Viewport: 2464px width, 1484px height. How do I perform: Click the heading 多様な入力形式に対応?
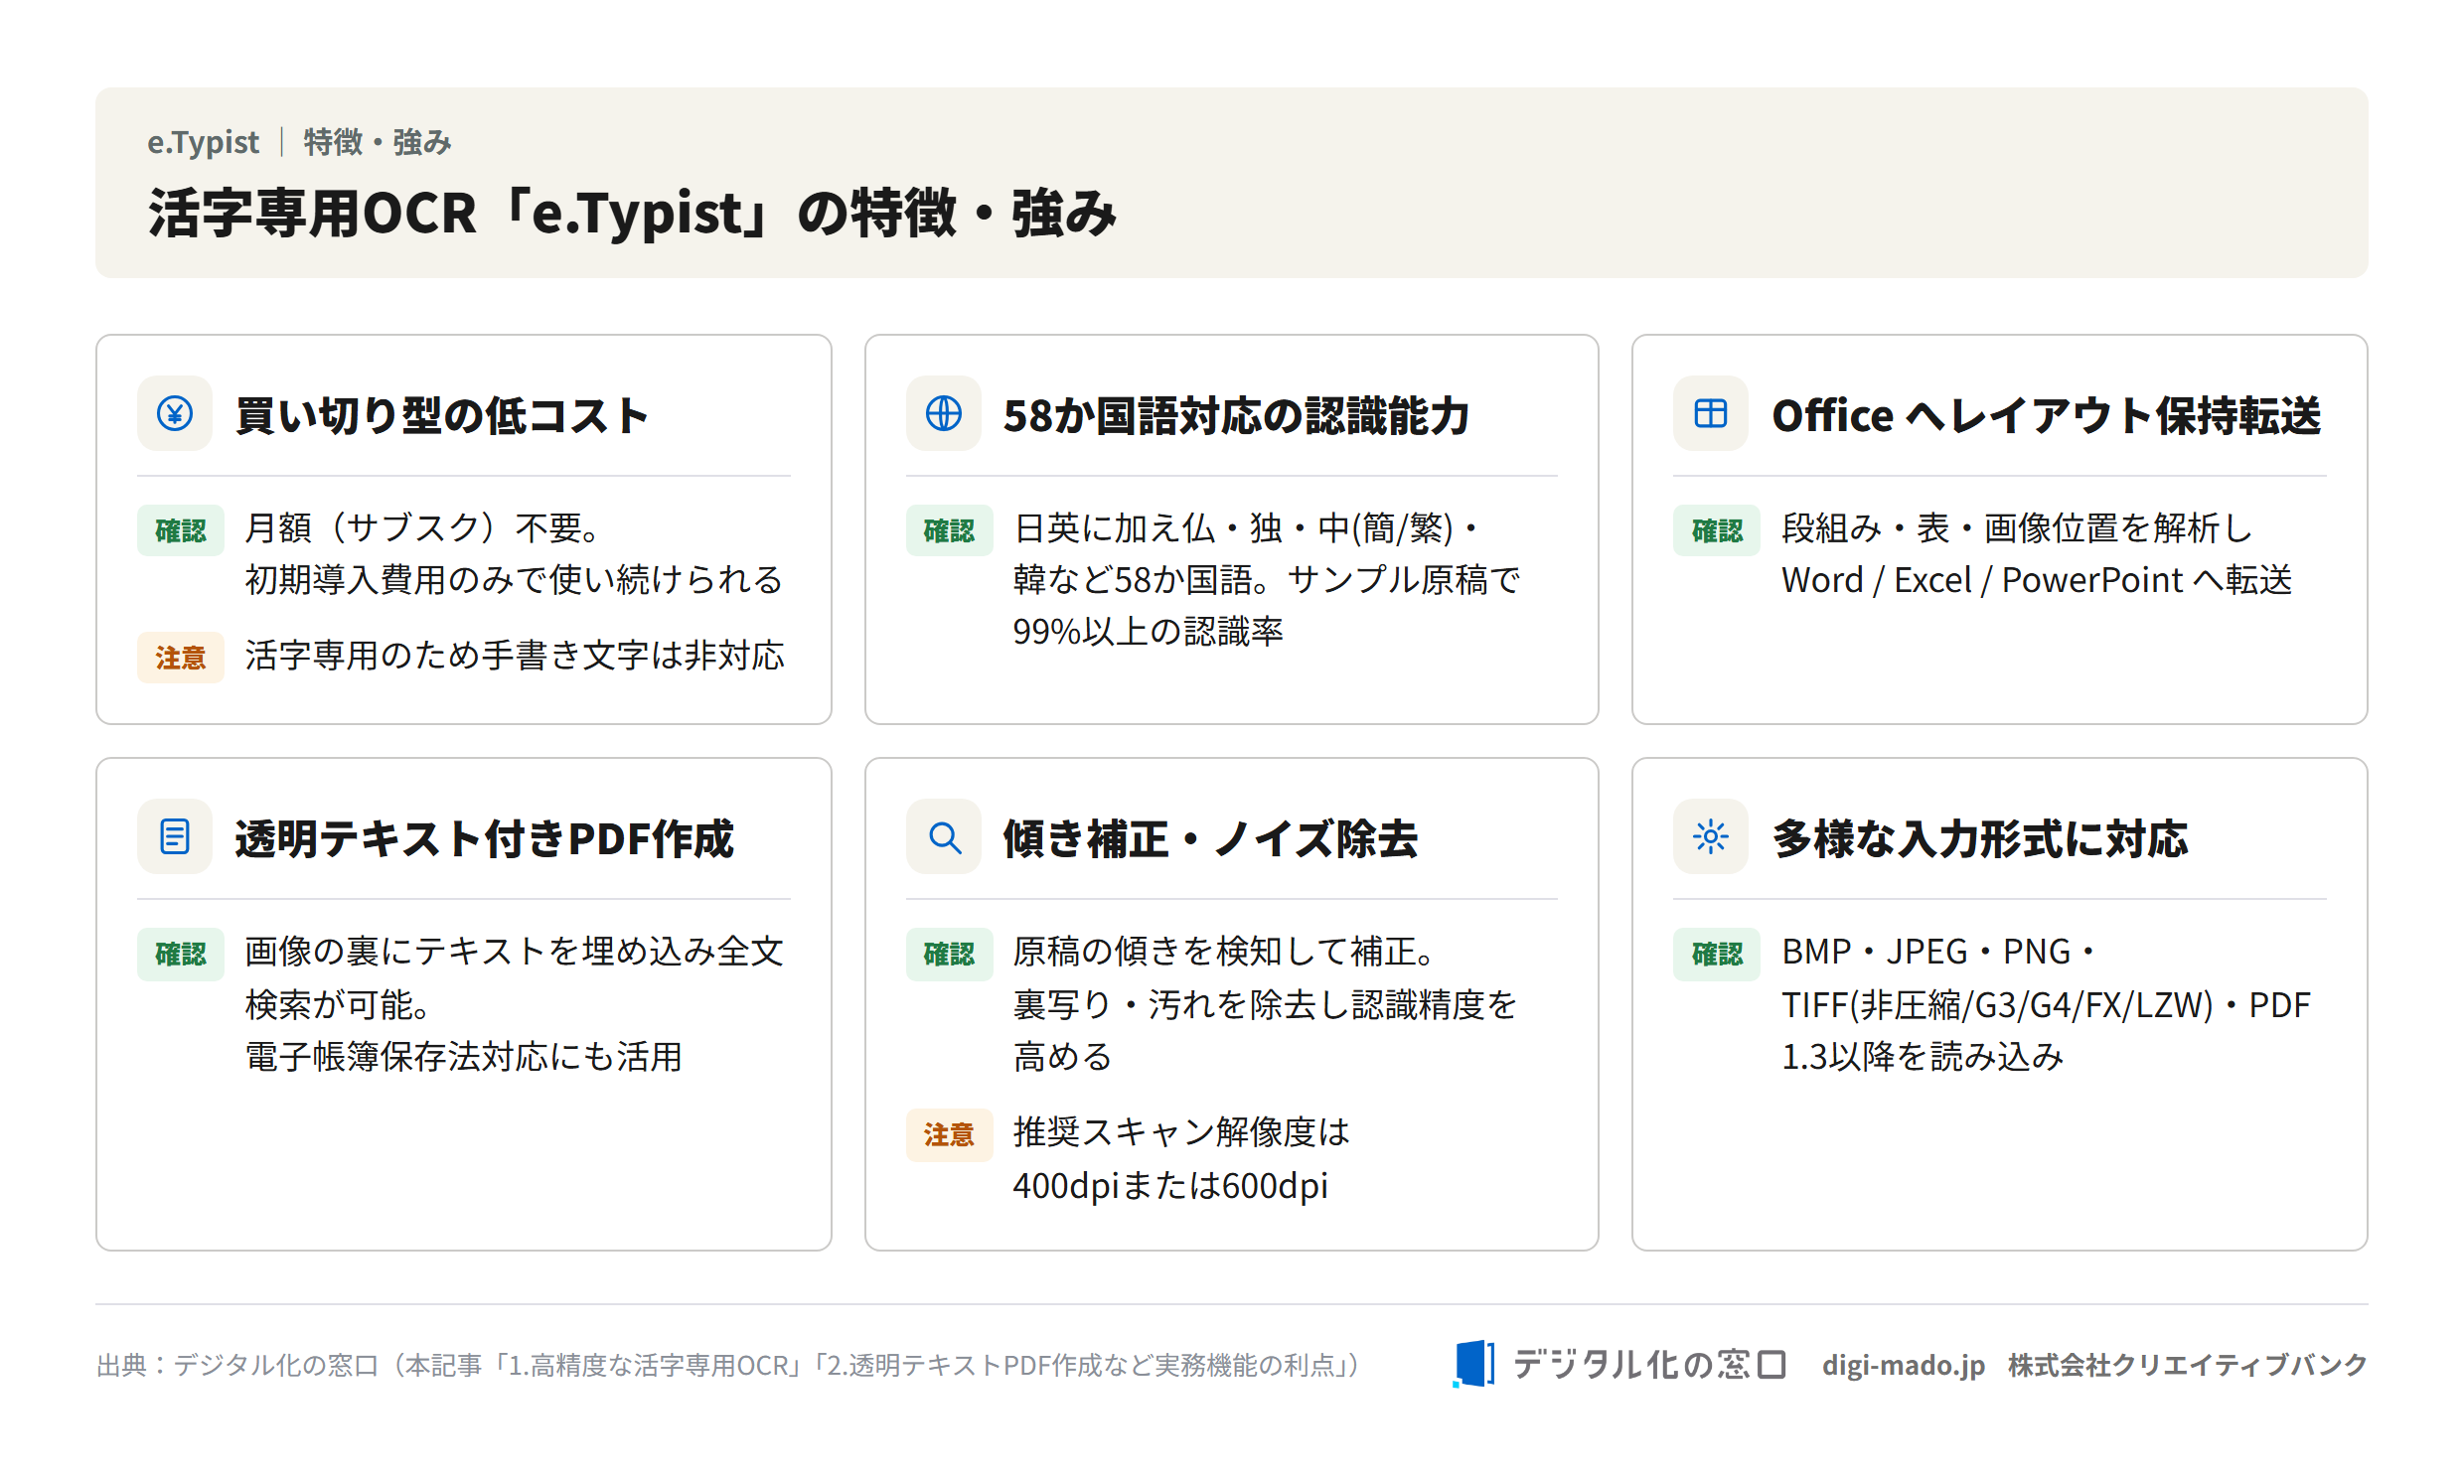click(1980, 838)
